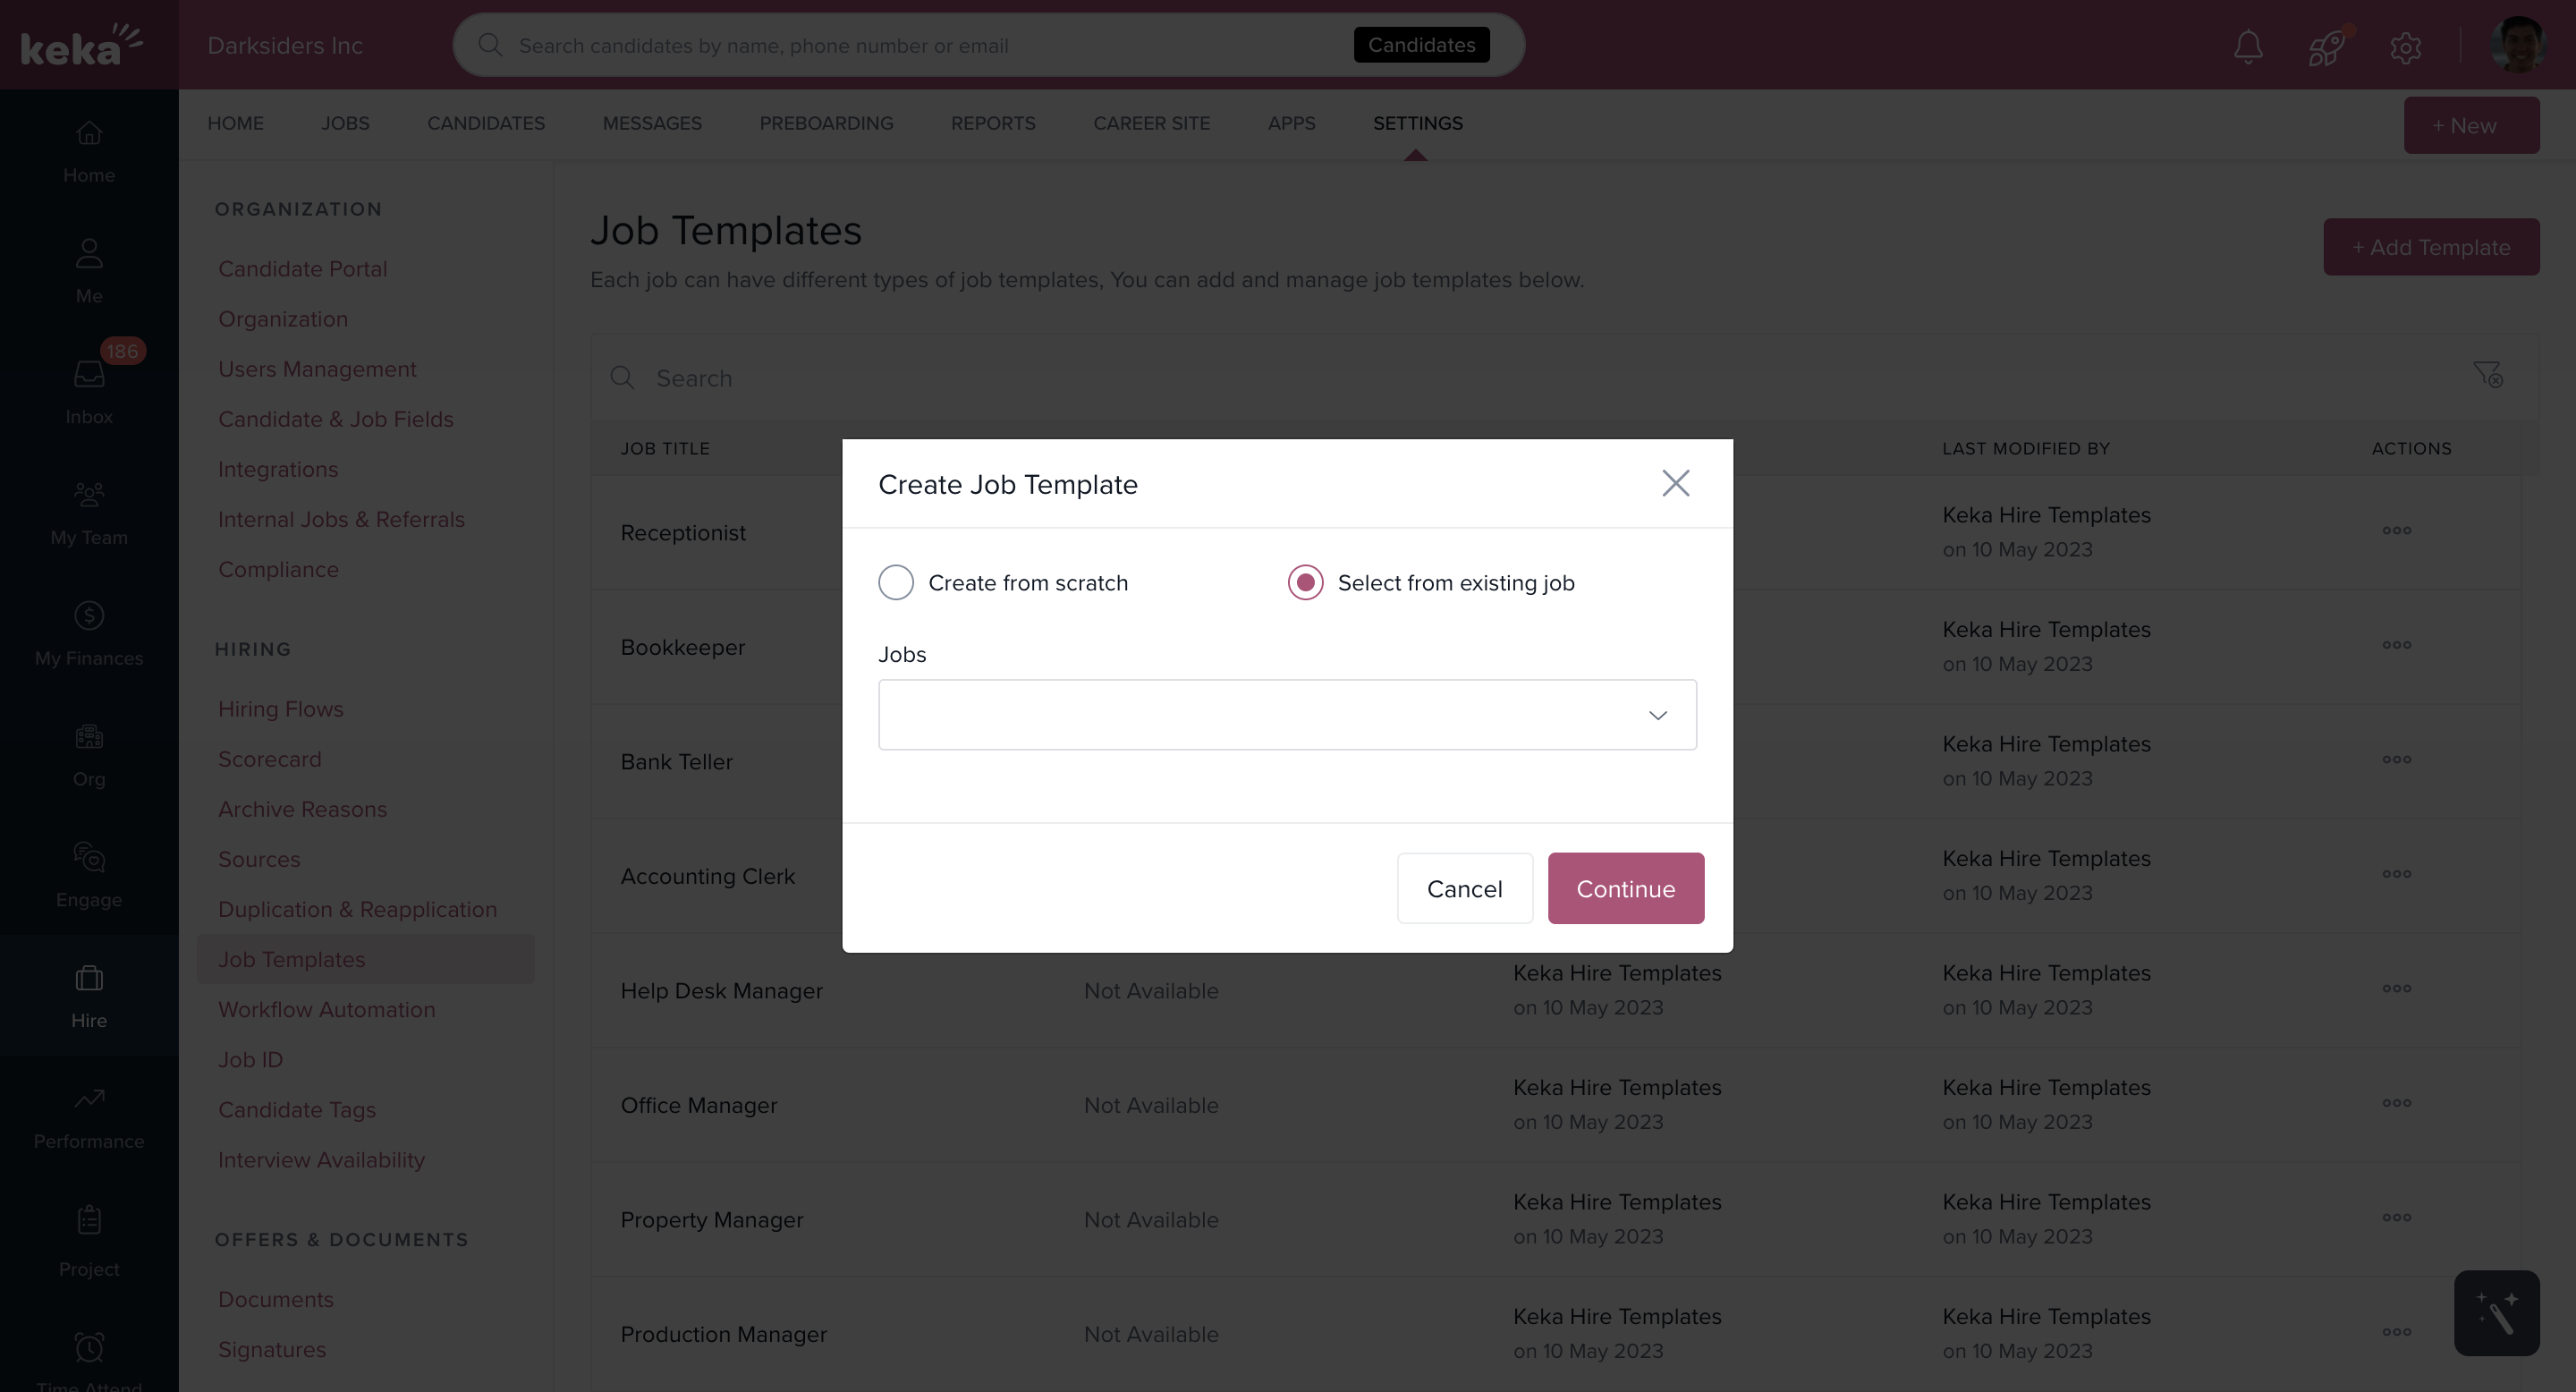Screen dimensions: 2576x1392
Task: Click the rocket icon in header
Action: [x=2326, y=46]
